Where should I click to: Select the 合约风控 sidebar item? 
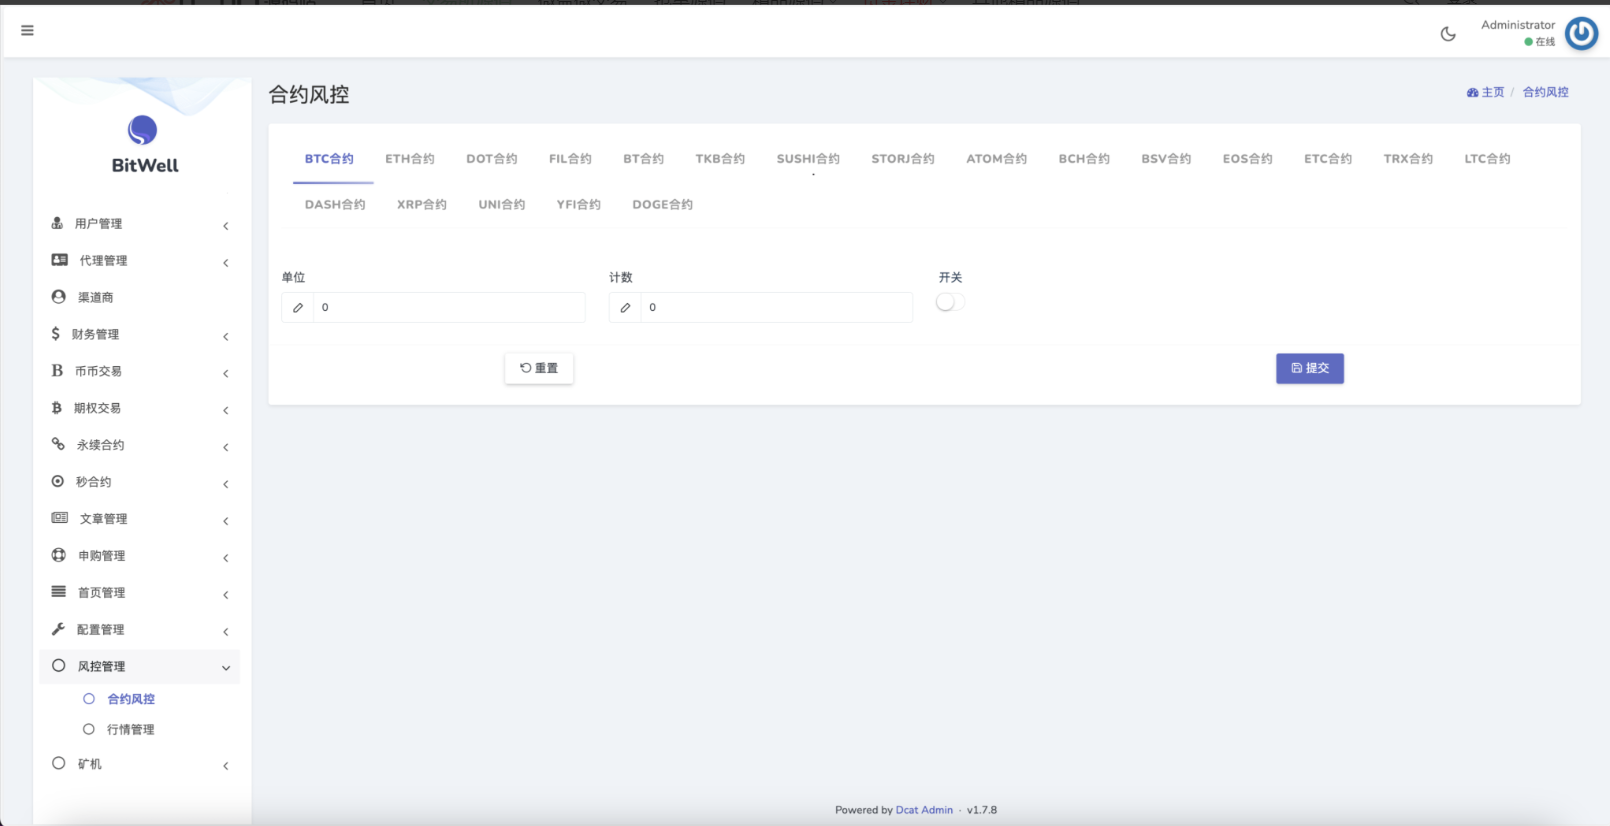130,699
